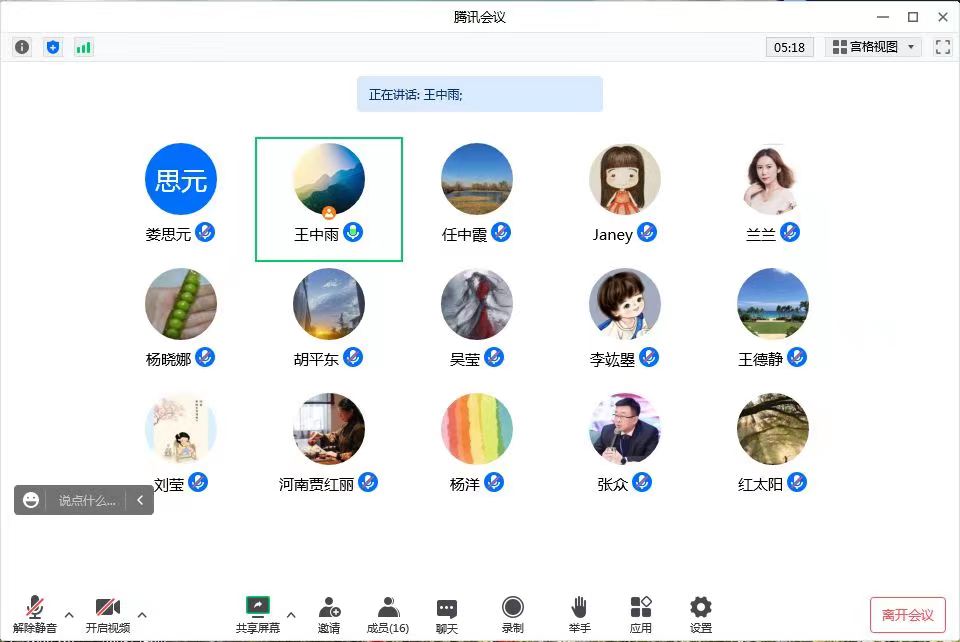Screen dimensions: 960x642
Task: Raise hand with 举手 icon
Action: (x=579, y=613)
